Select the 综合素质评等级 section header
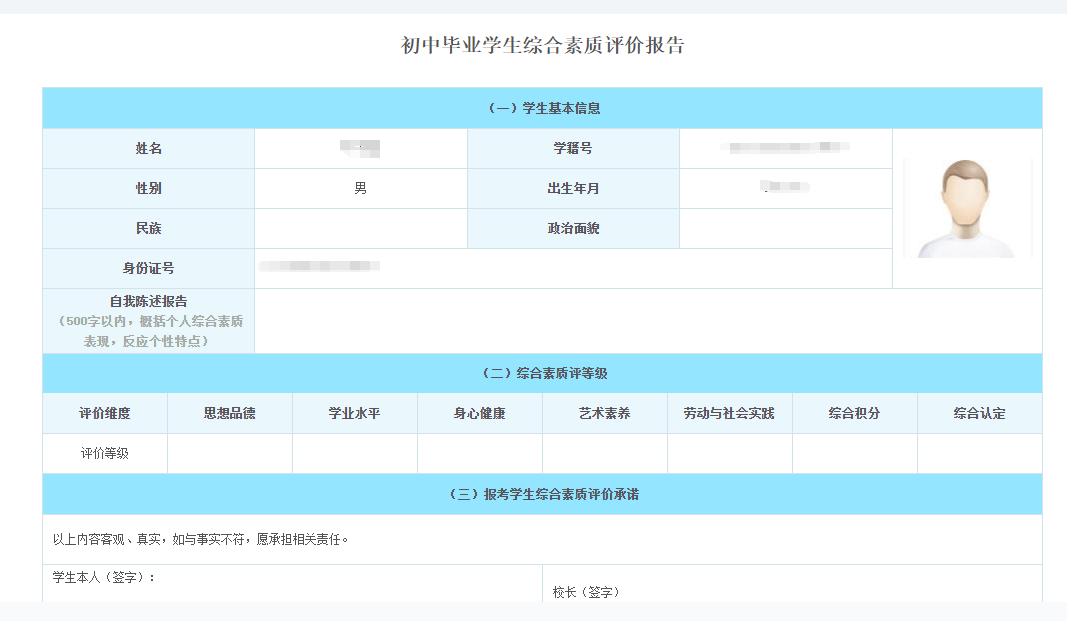 tap(542, 373)
